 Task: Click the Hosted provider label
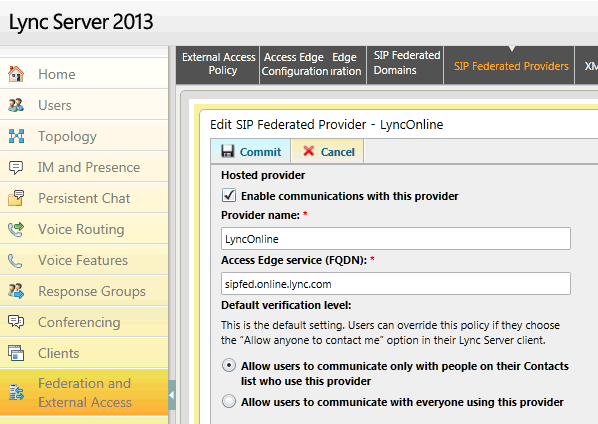(263, 175)
